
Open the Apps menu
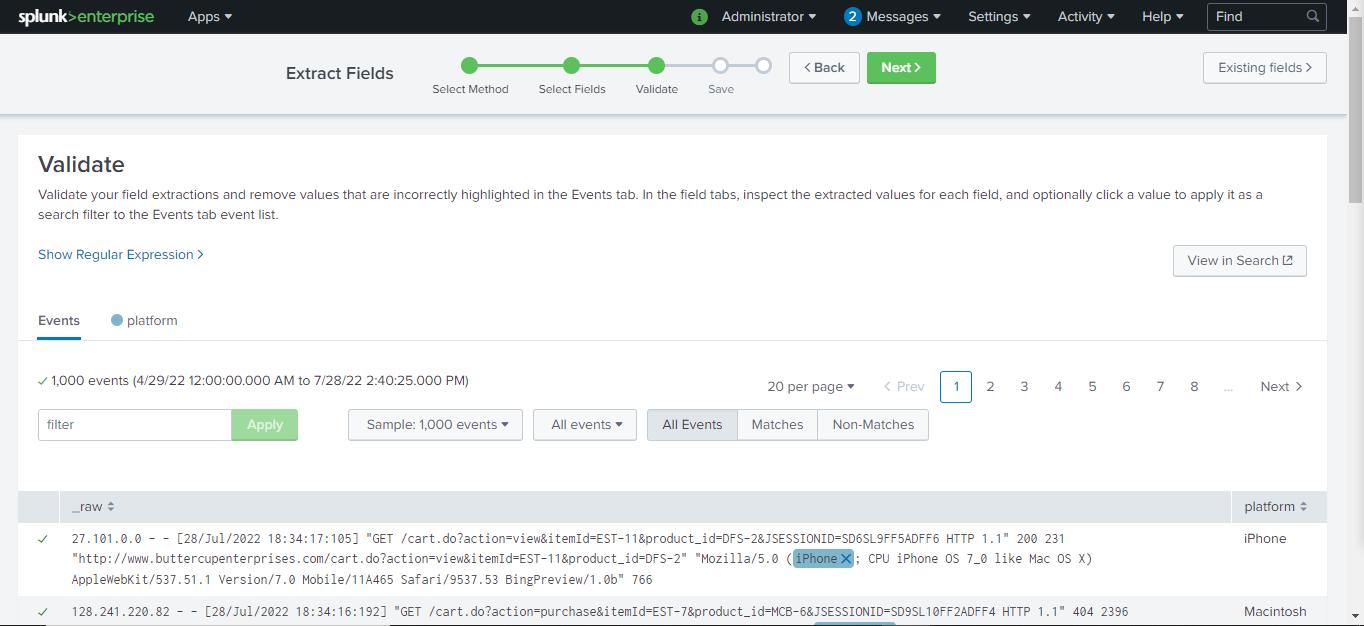coord(209,17)
